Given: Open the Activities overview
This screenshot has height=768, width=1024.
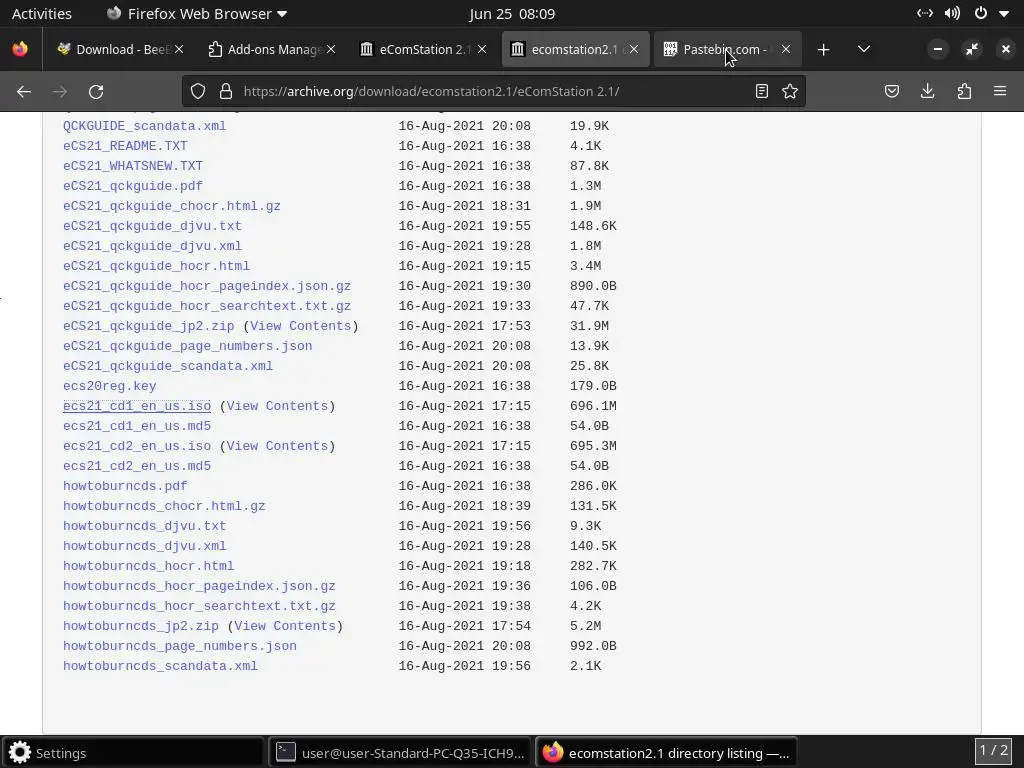Looking at the screenshot, I should pyautogui.click(x=42, y=14).
